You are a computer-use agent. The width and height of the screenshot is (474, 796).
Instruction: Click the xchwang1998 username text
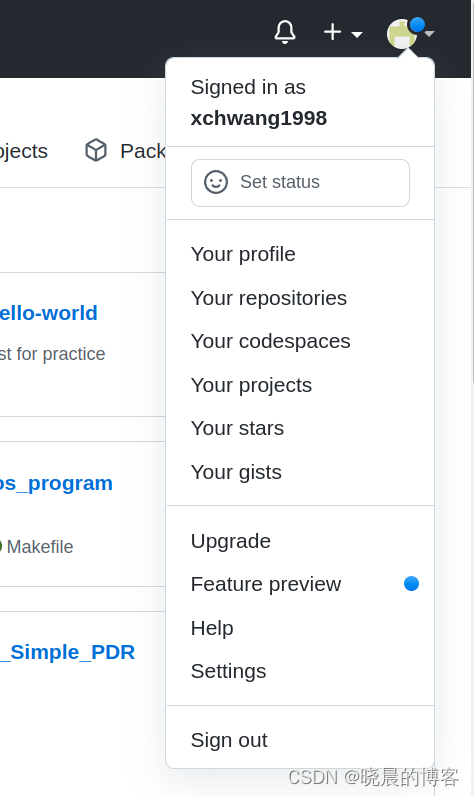259,118
